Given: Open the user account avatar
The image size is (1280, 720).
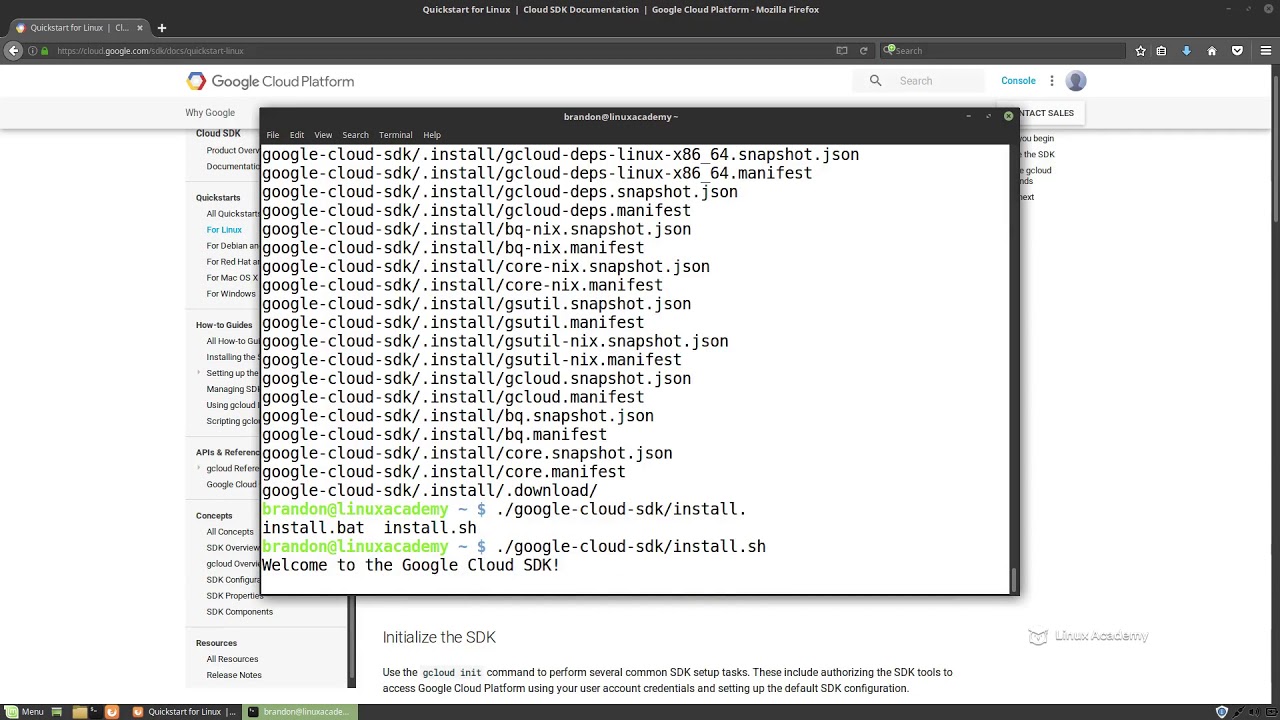Looking at the screenshot, I should tap(1076, 81).
